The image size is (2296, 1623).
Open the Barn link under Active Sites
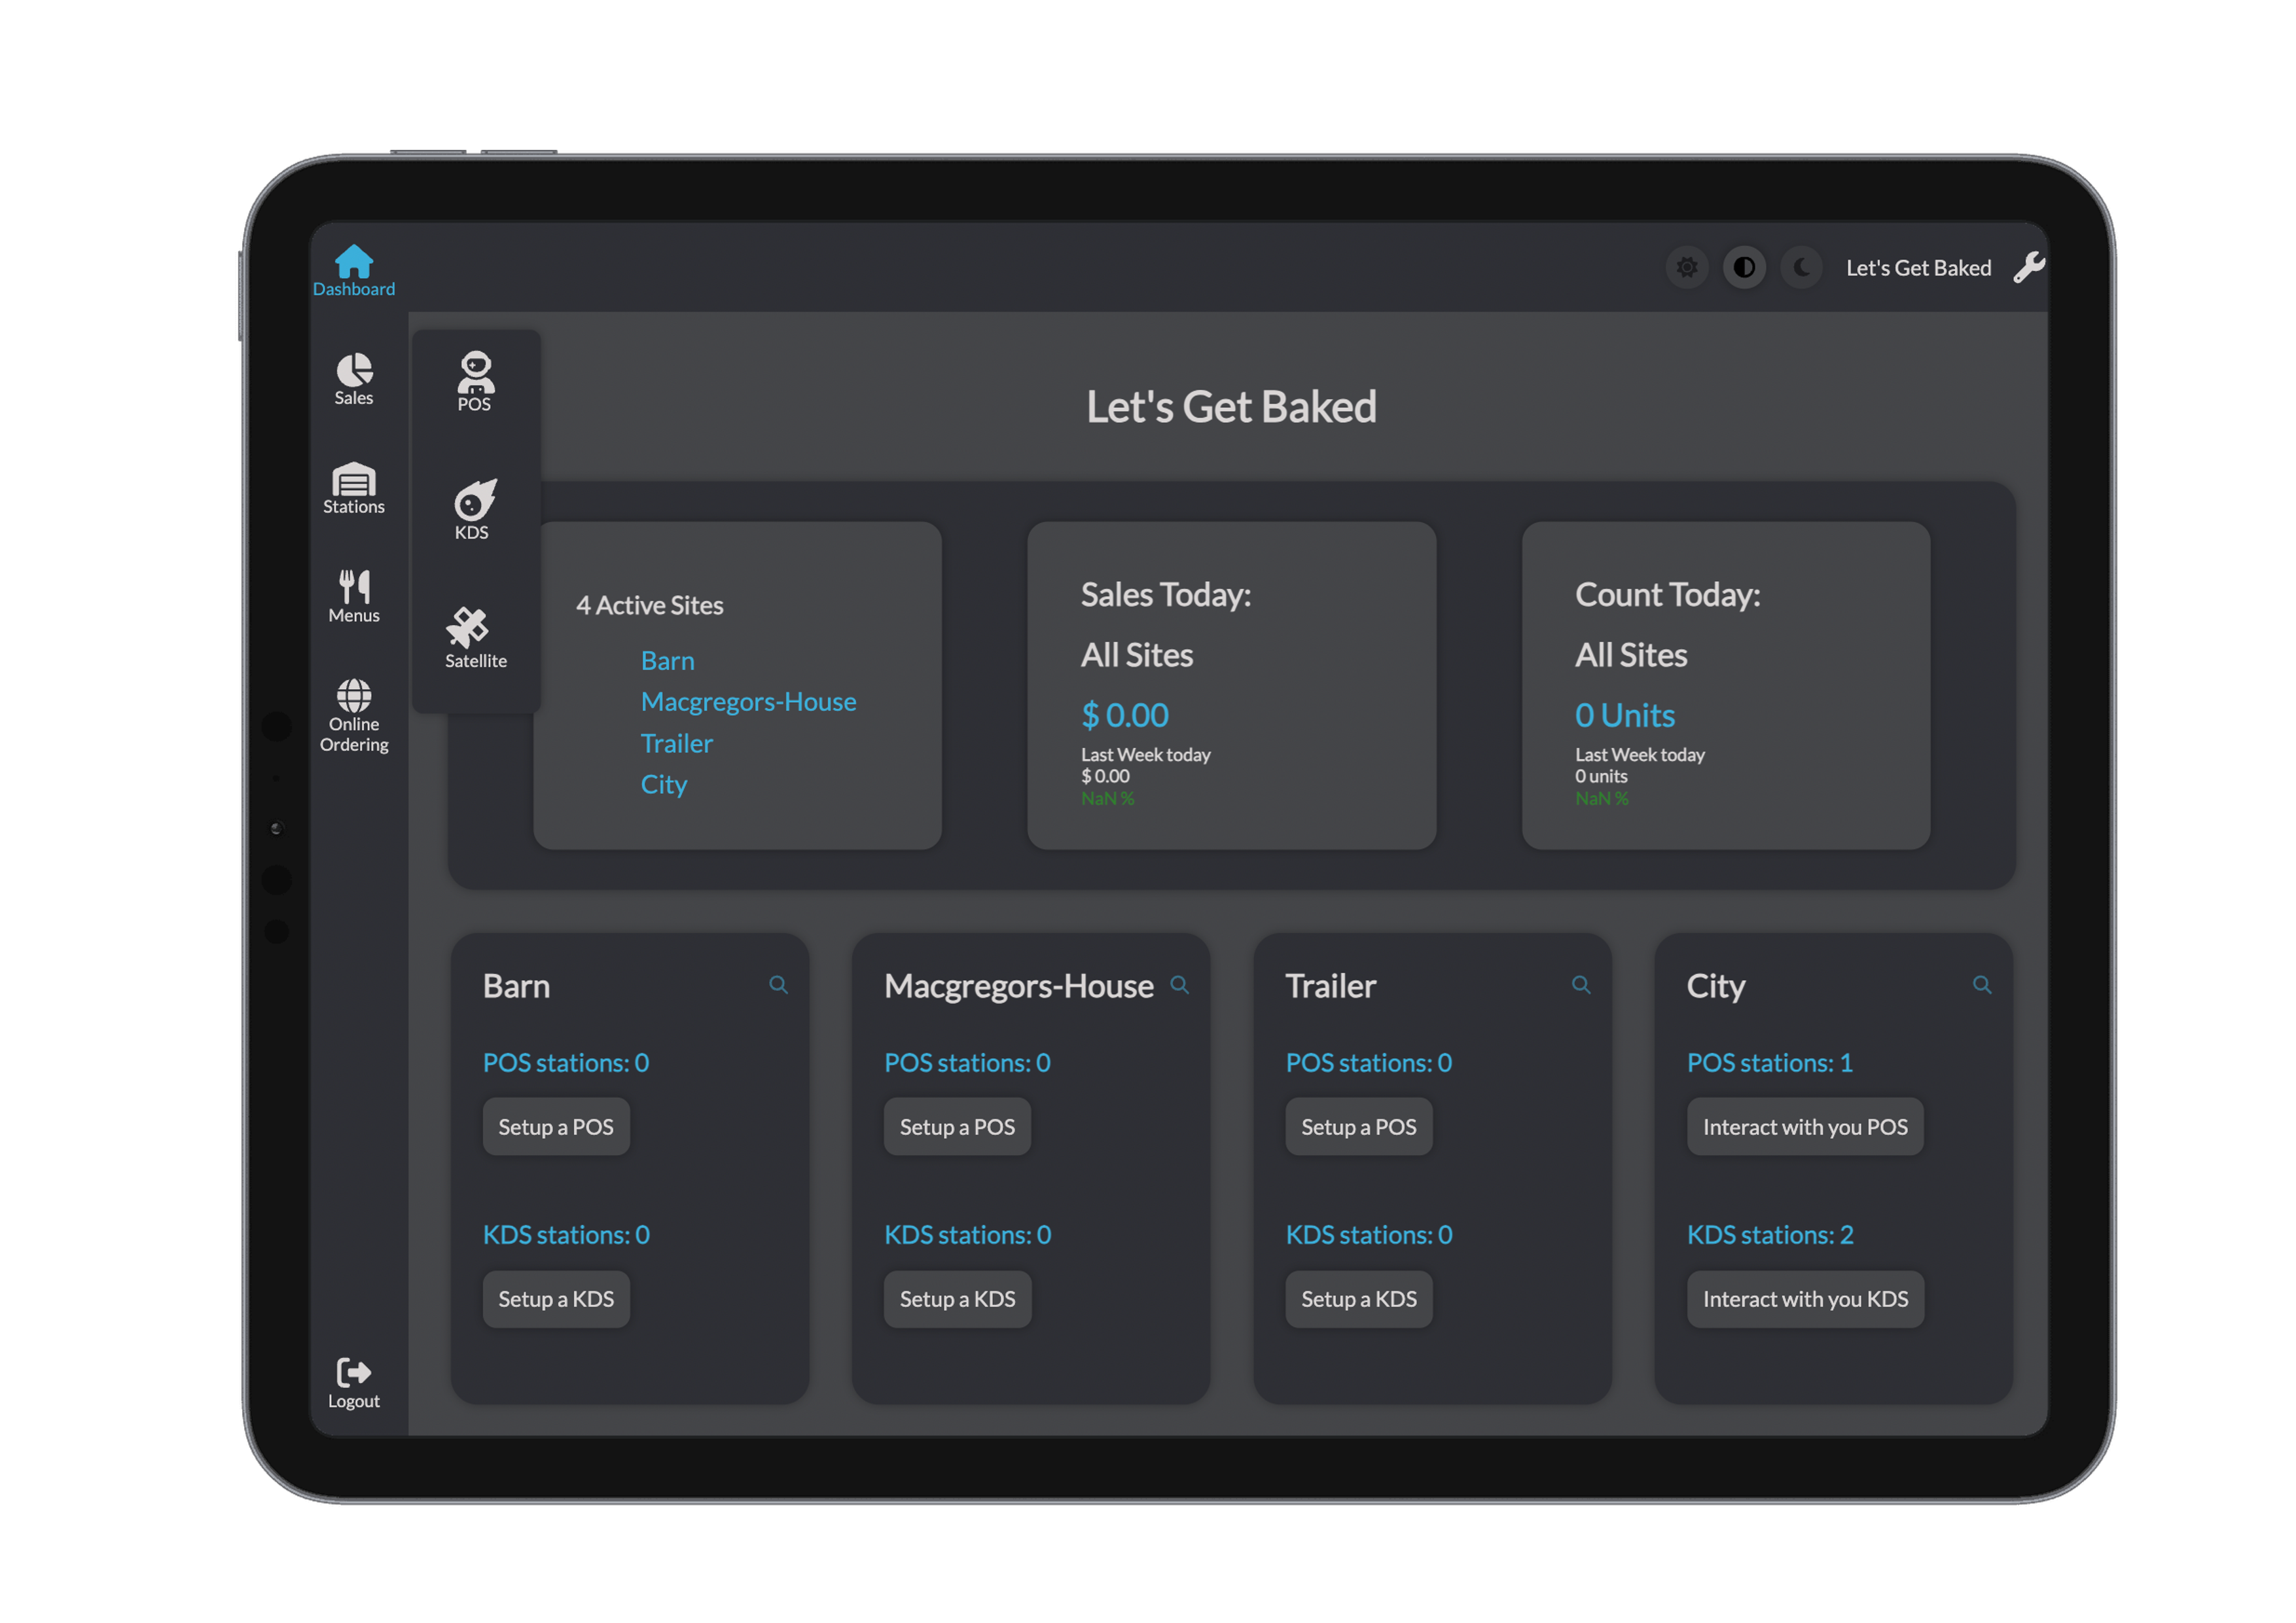[667, 660]
